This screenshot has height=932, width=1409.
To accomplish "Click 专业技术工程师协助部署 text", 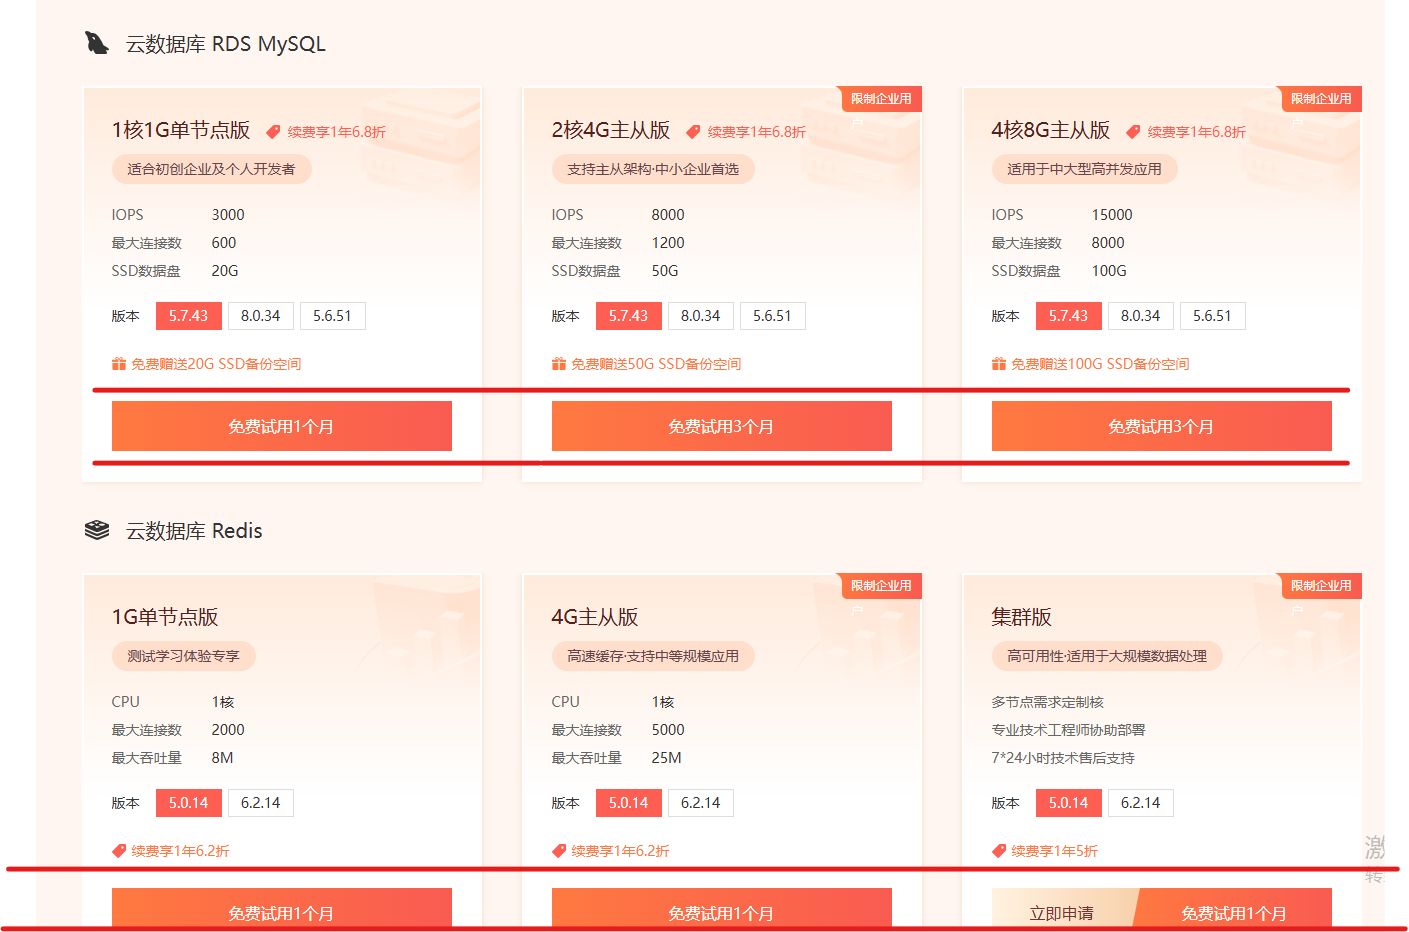I will pos(1069,730).
